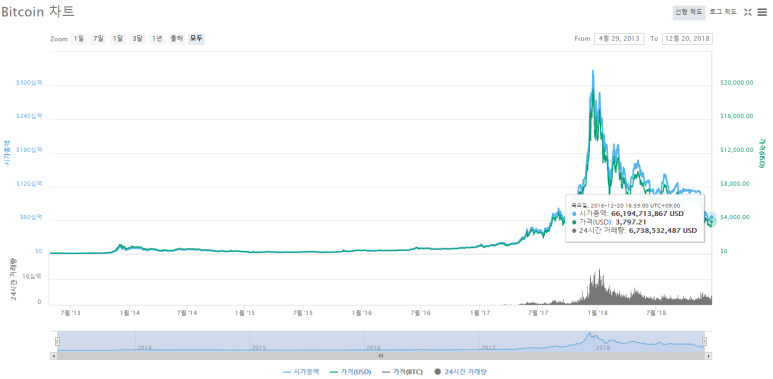Set zoom to 3달
The width and height of the screenshot is (773, 379).
tap(137, 38)
